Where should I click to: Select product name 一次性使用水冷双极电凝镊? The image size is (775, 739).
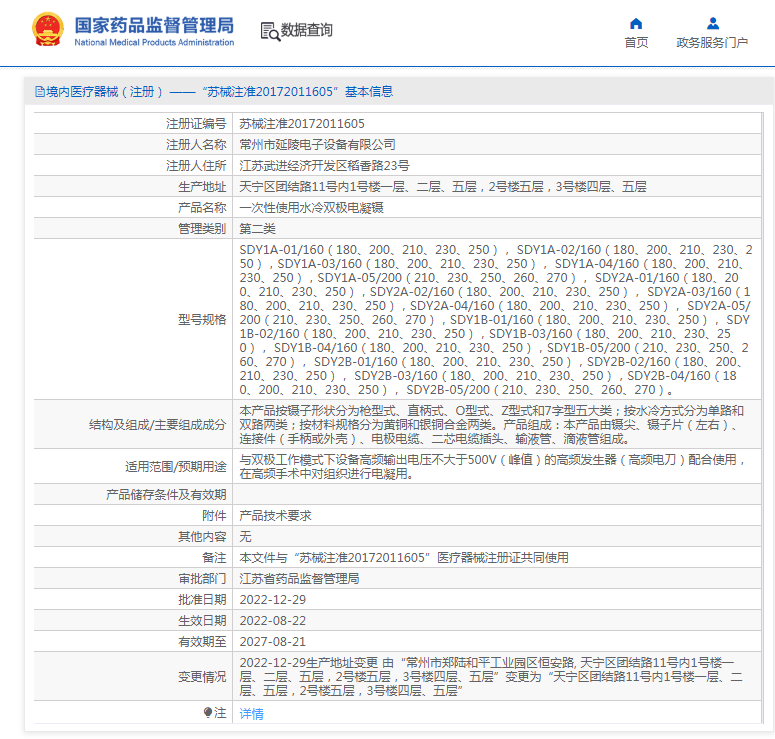tap(311, 208)
